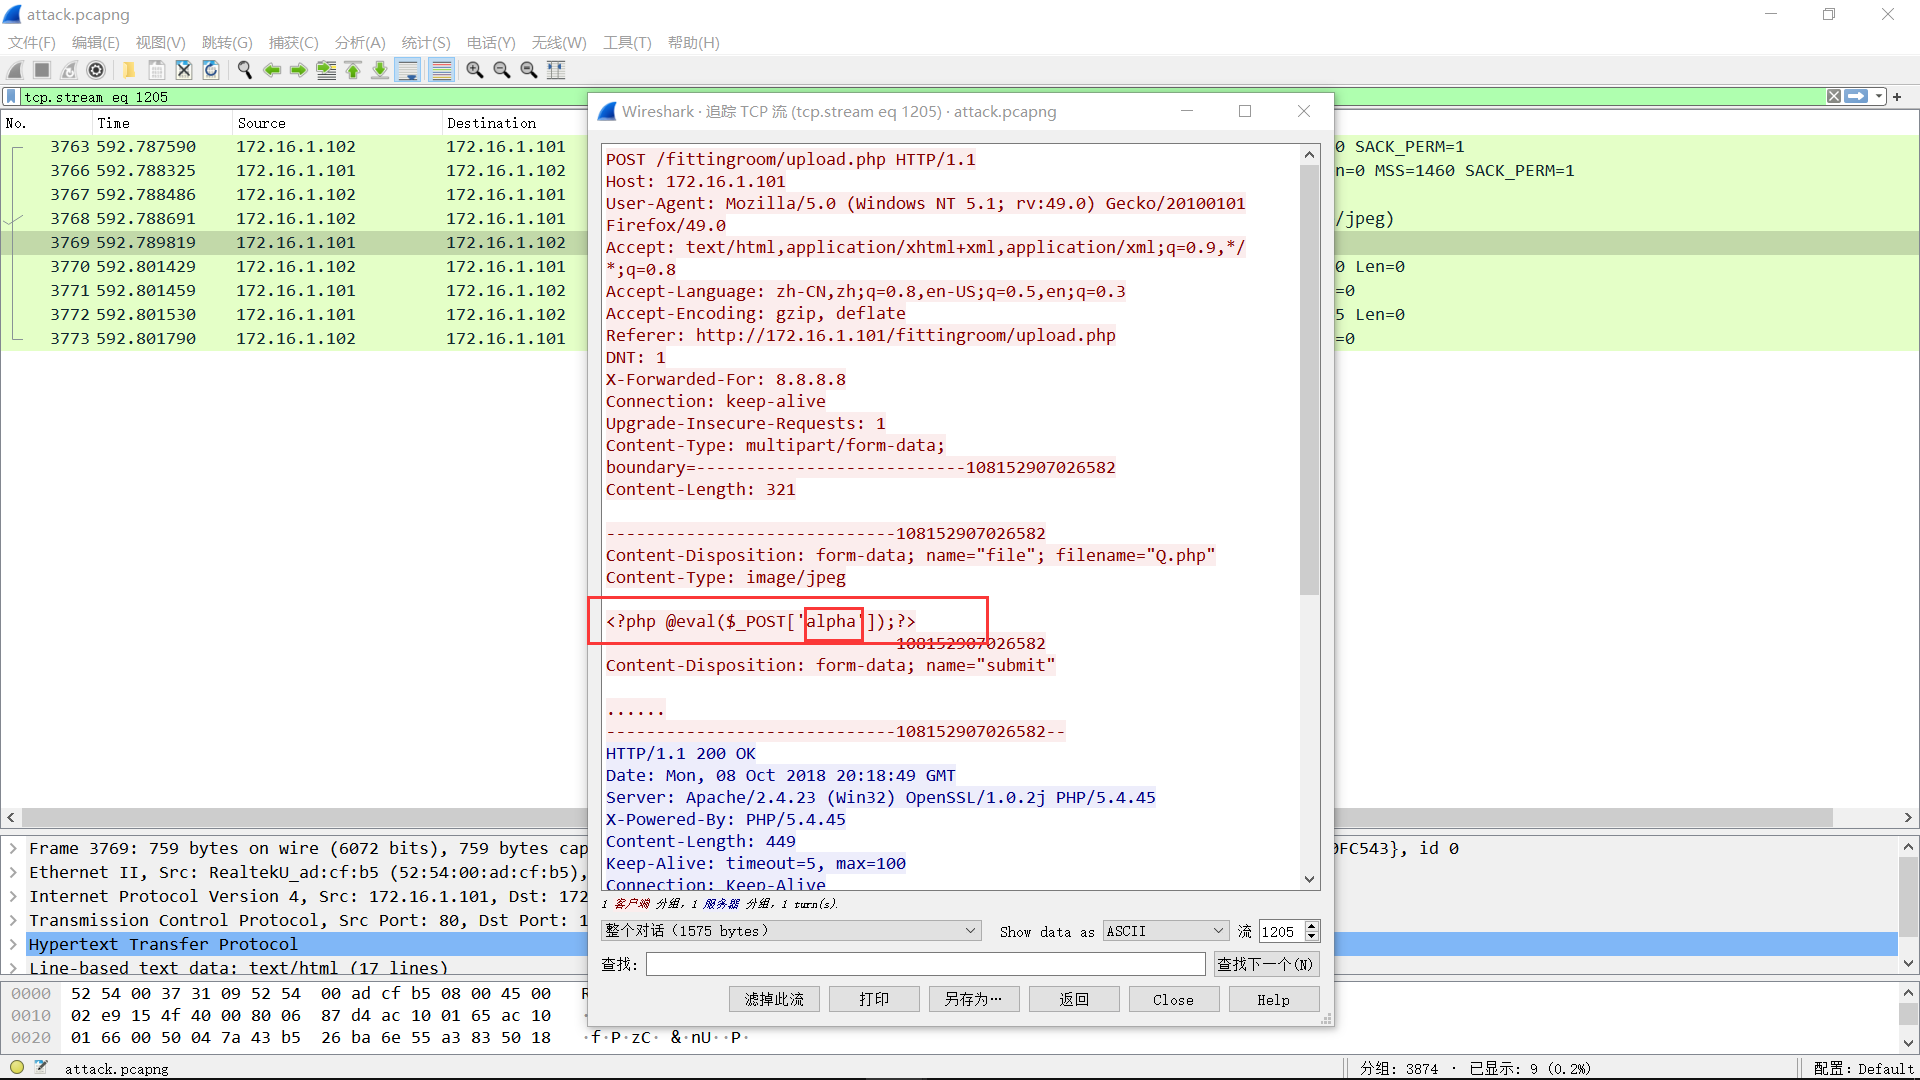Click Close button in stream dialog
The image size is (1920, 1080).
1174,999
